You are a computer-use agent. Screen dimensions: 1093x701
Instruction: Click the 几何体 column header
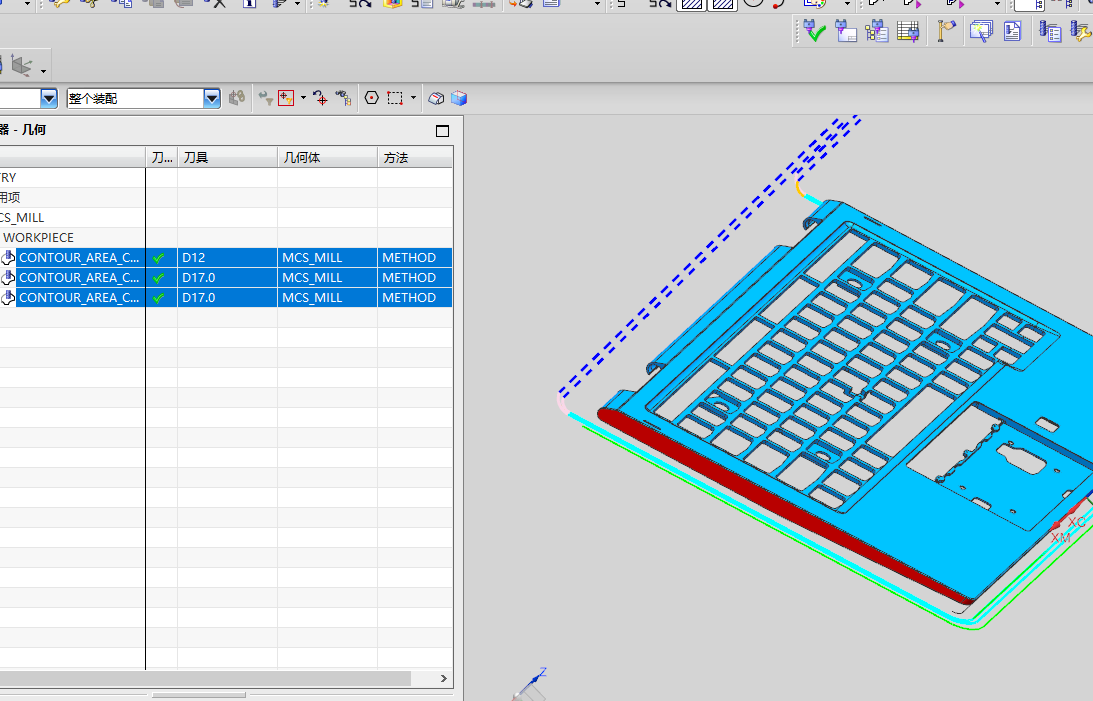pyautogui.click(x=327, y=157)
